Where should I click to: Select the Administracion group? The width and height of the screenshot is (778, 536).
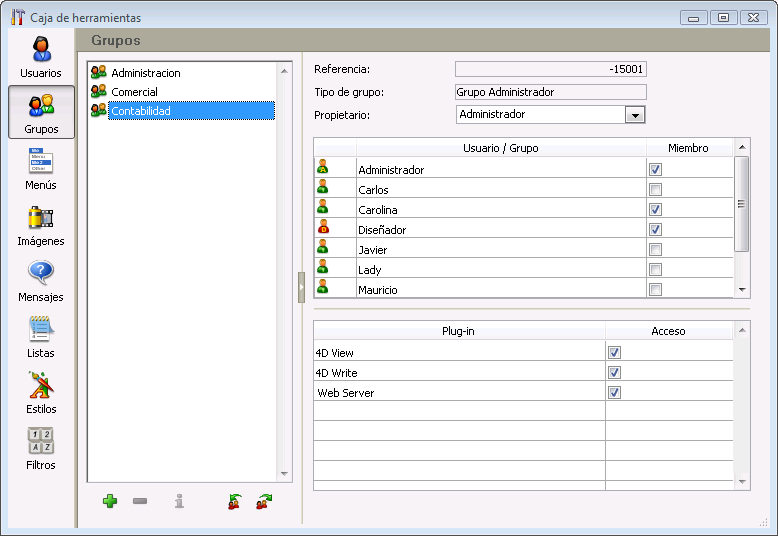coord(145,73)
